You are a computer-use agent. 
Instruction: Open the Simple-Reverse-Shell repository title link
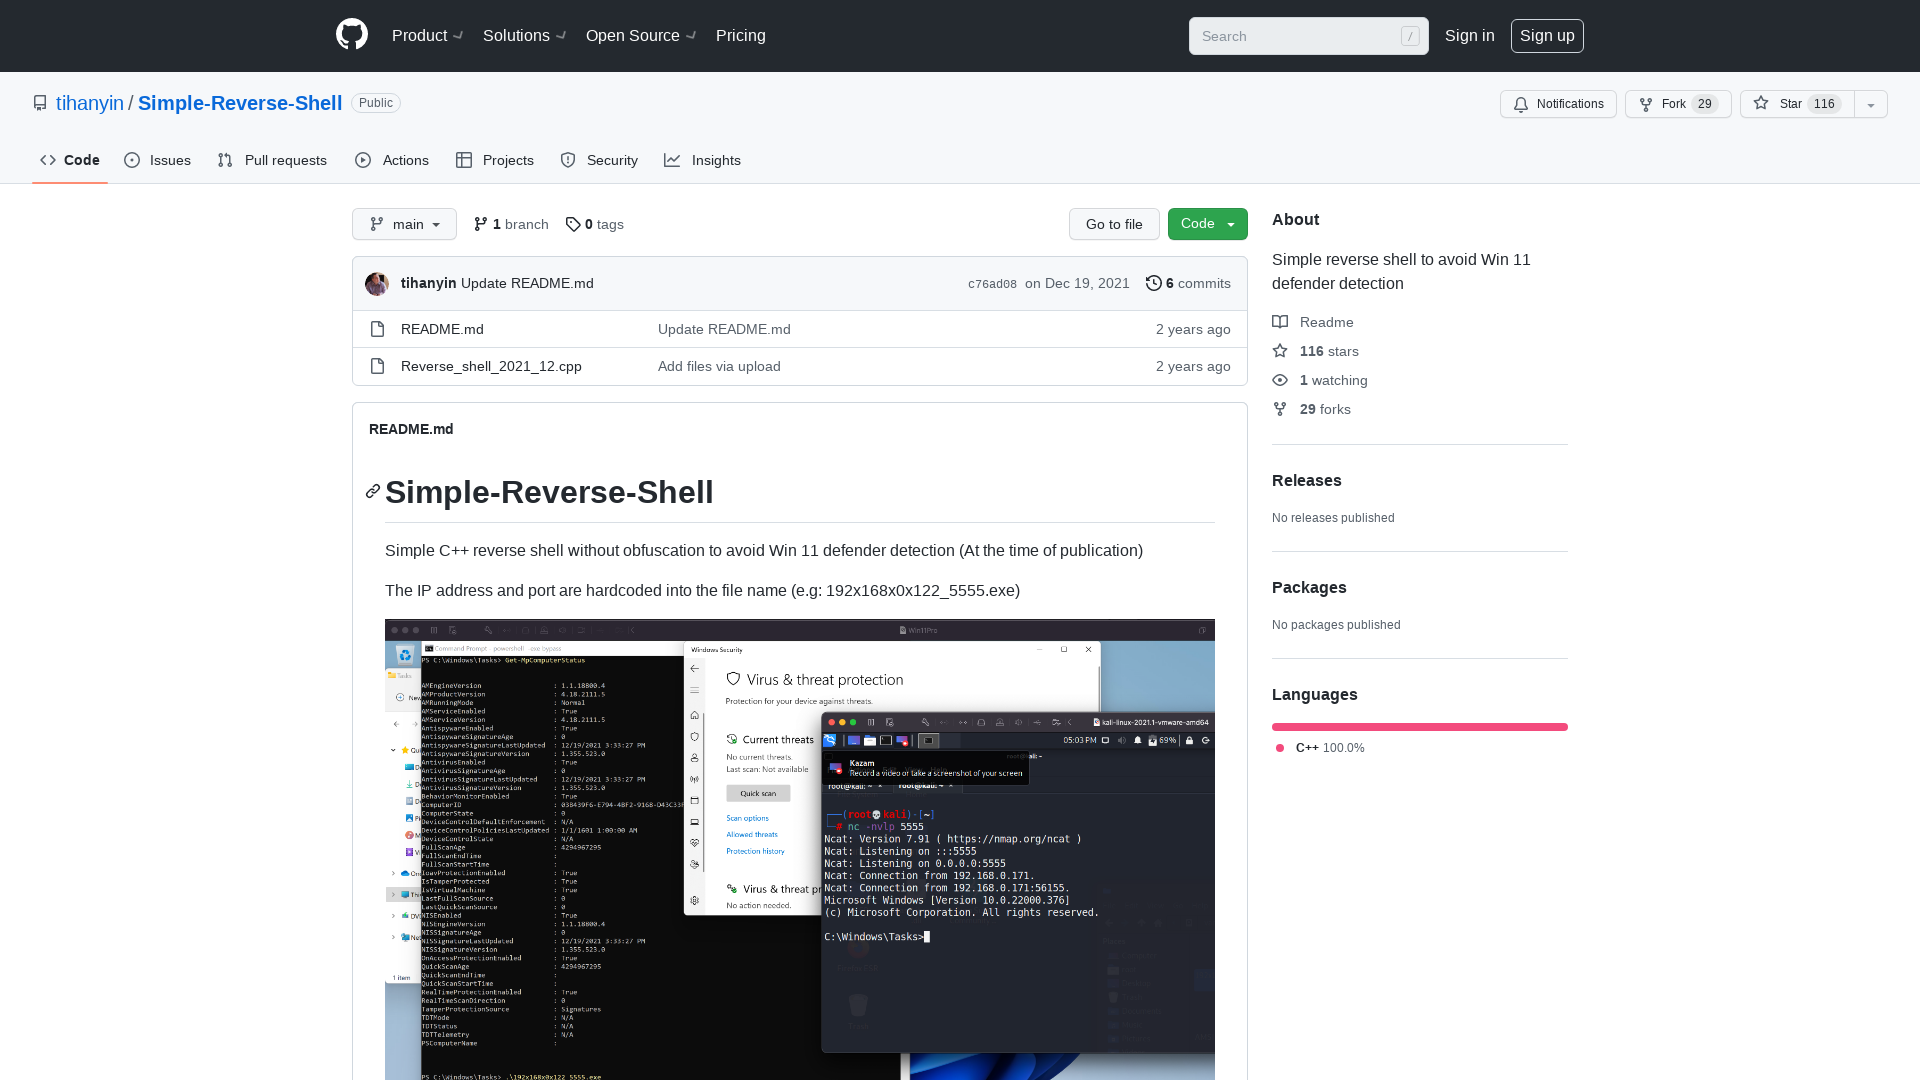[240, 103]
